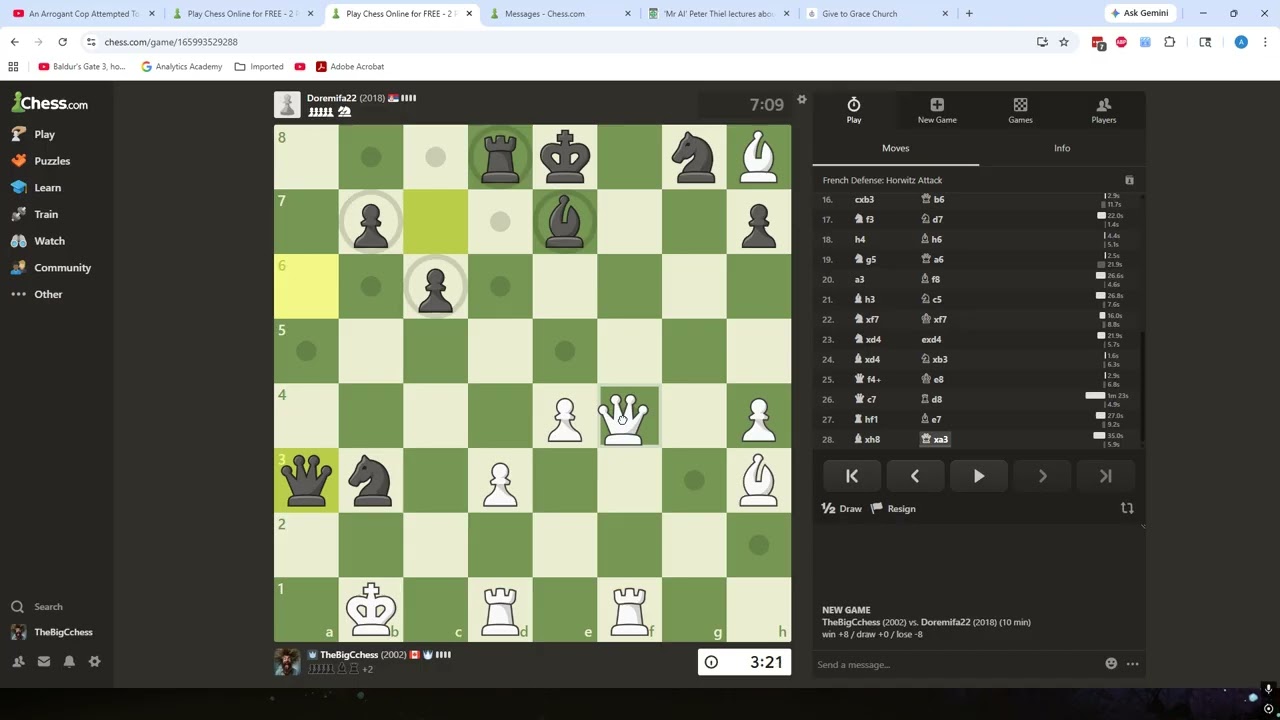The width and height of the screenshot is (1280, 720).
Task: Open the Train section
Action: 35,214
